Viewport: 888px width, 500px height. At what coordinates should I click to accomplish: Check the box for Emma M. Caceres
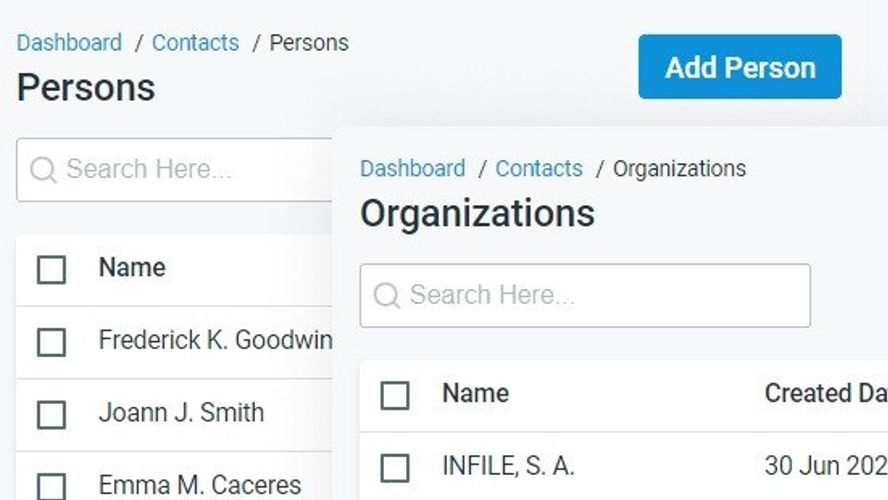(x=52, y=487)
